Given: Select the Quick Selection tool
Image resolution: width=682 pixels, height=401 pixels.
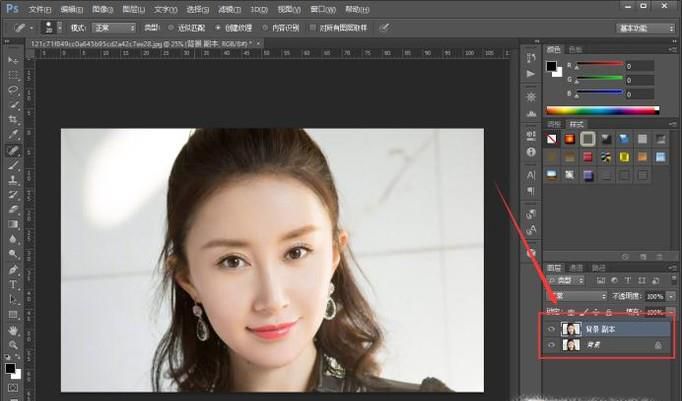Looking at the screenshot, I should (x=13, y=105).
